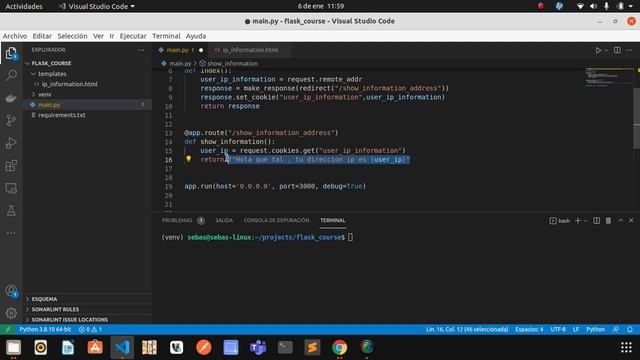This screenshot has height=360, width=640.
Task: Open the Editar menu
Action: click(42, 36)
